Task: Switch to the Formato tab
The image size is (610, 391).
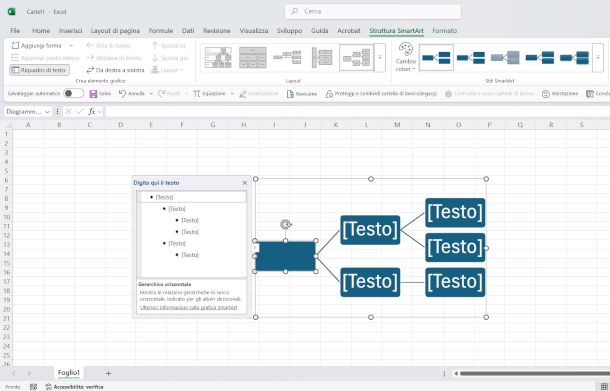Action: click(444, 31)
